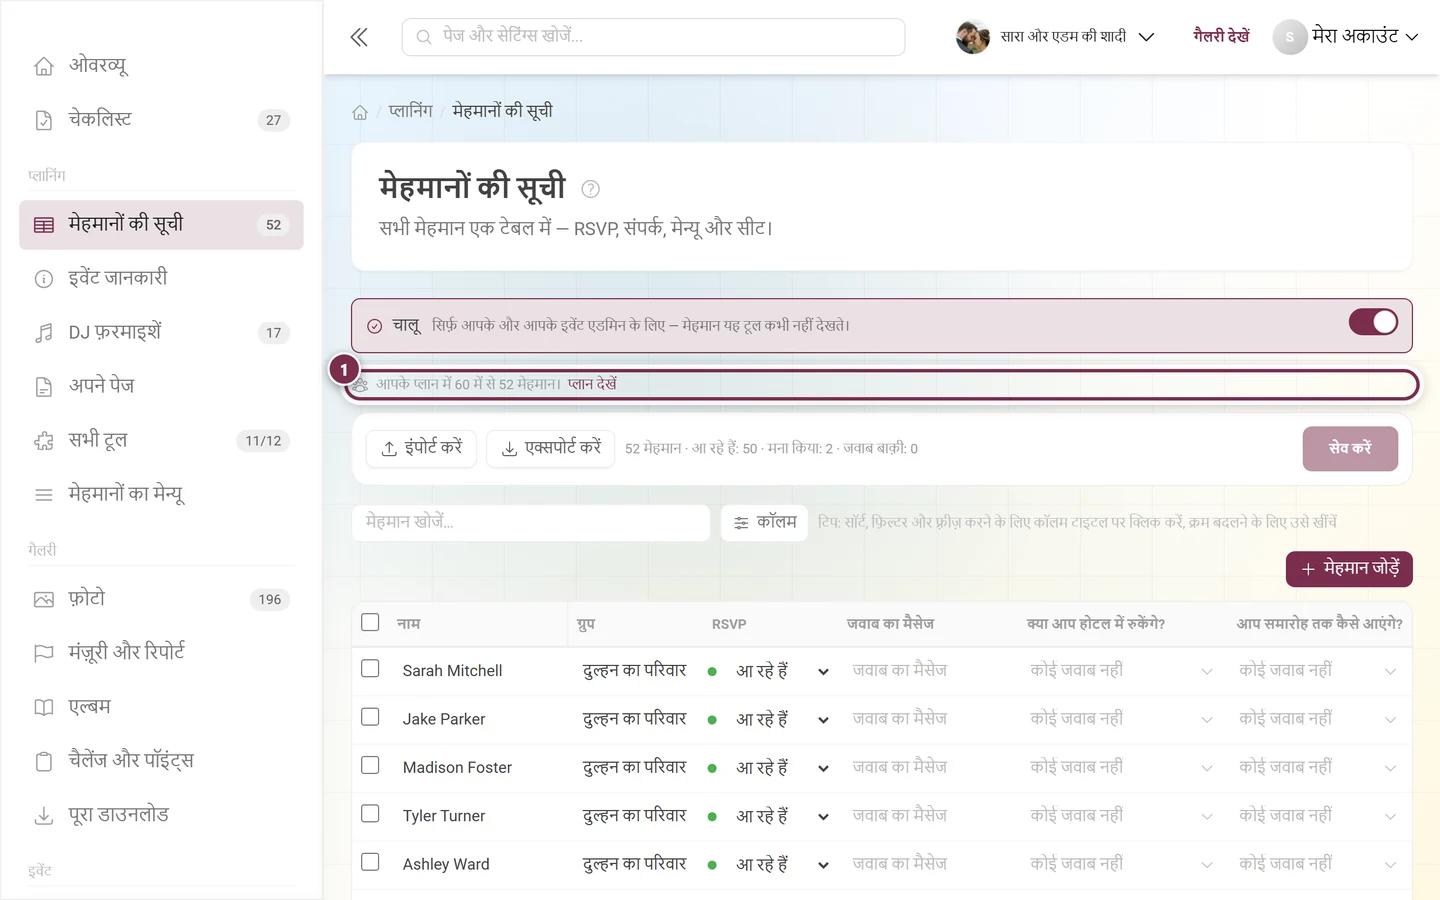
Task: Select the Tyler Turner row checkbox
Action: click(370, 813)
